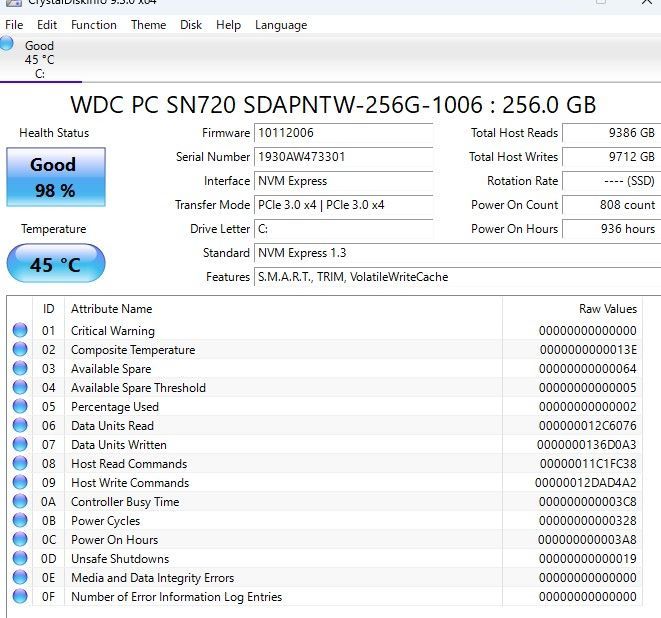The height and width of the screenshot is (618, 661).
Task: Click the Temperature label above 45 °C
Action: click(54, 229)
